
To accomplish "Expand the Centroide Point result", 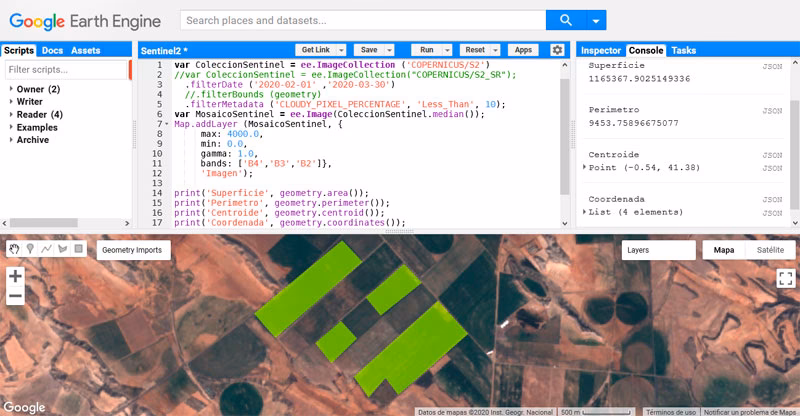I will 585,167.
